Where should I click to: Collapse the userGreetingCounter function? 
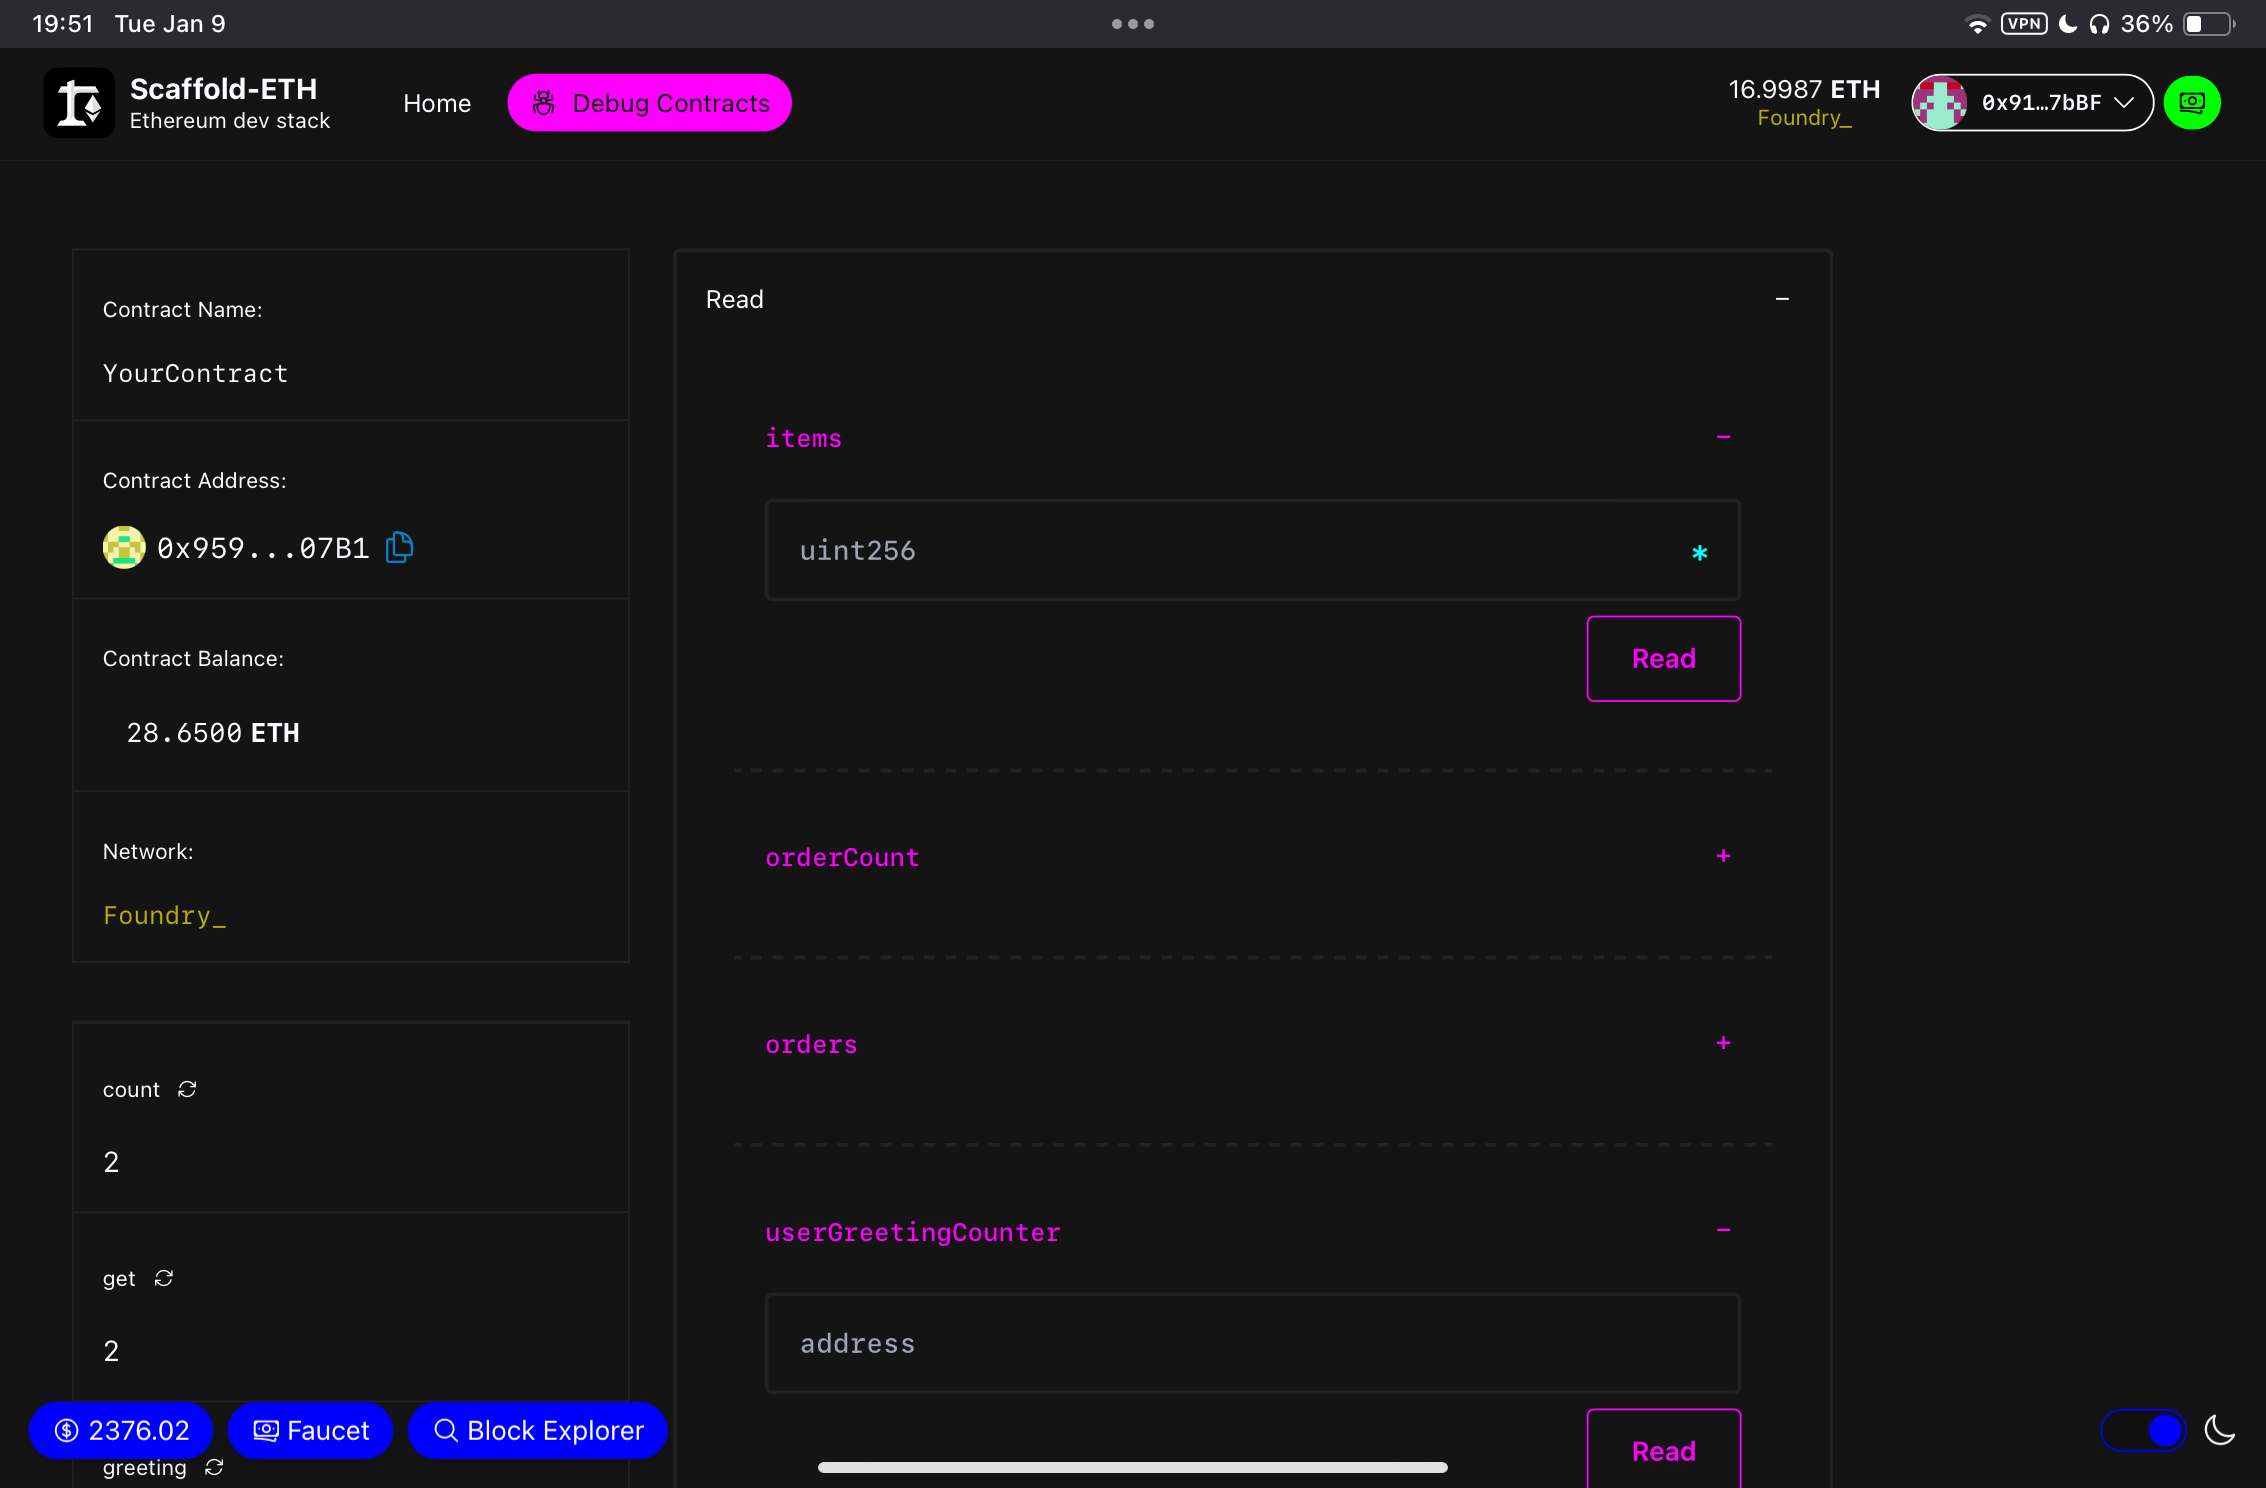pos(1723,1230)
